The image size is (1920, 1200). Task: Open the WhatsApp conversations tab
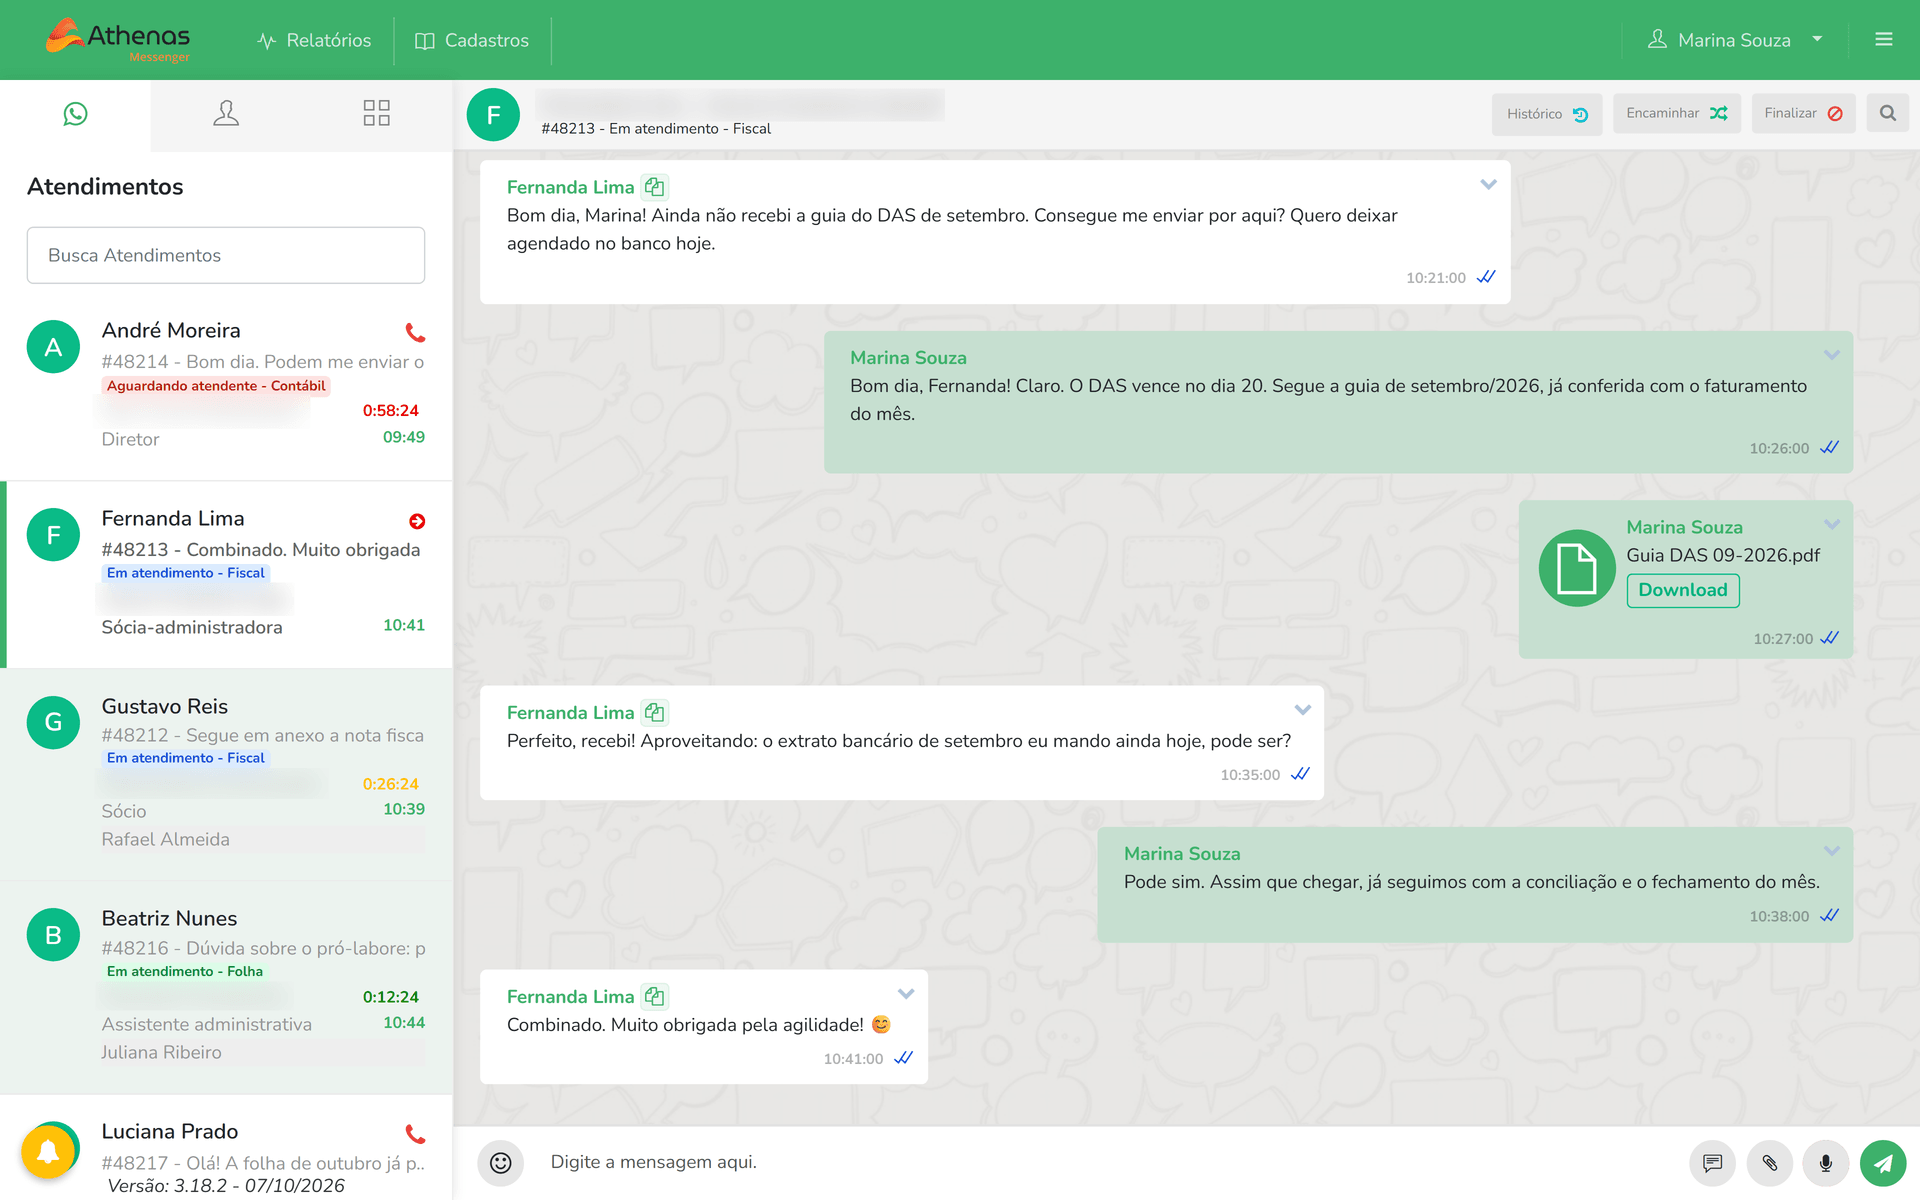tap(75, 114)
